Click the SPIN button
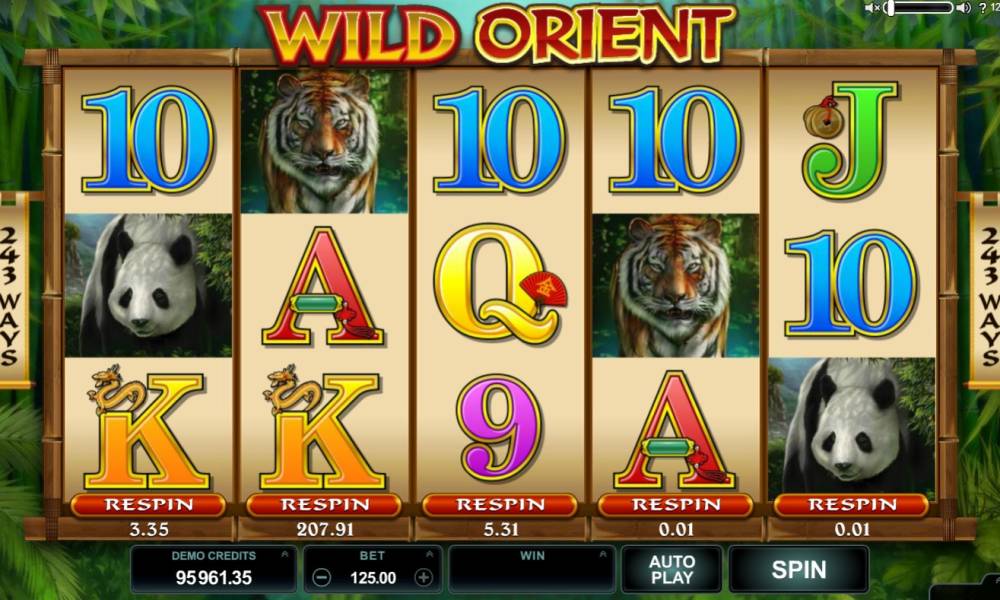Screen dimensions: 1000x600 [x=798, y=569]
